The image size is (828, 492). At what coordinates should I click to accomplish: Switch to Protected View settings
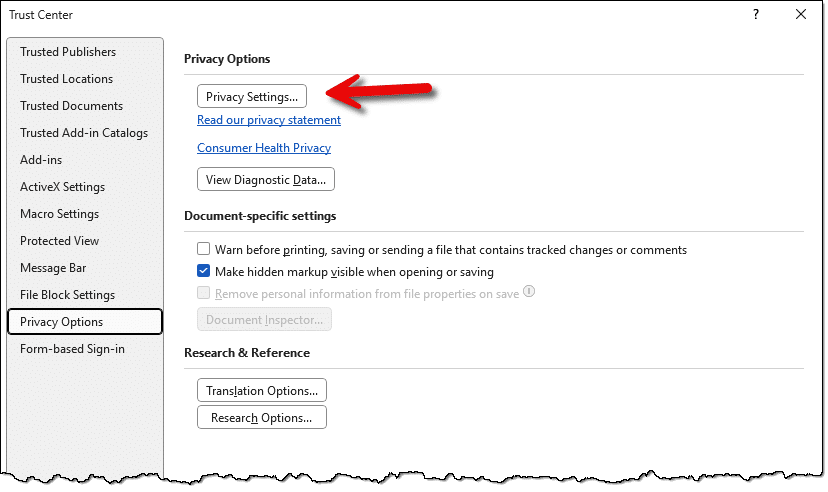pos(59,241)
